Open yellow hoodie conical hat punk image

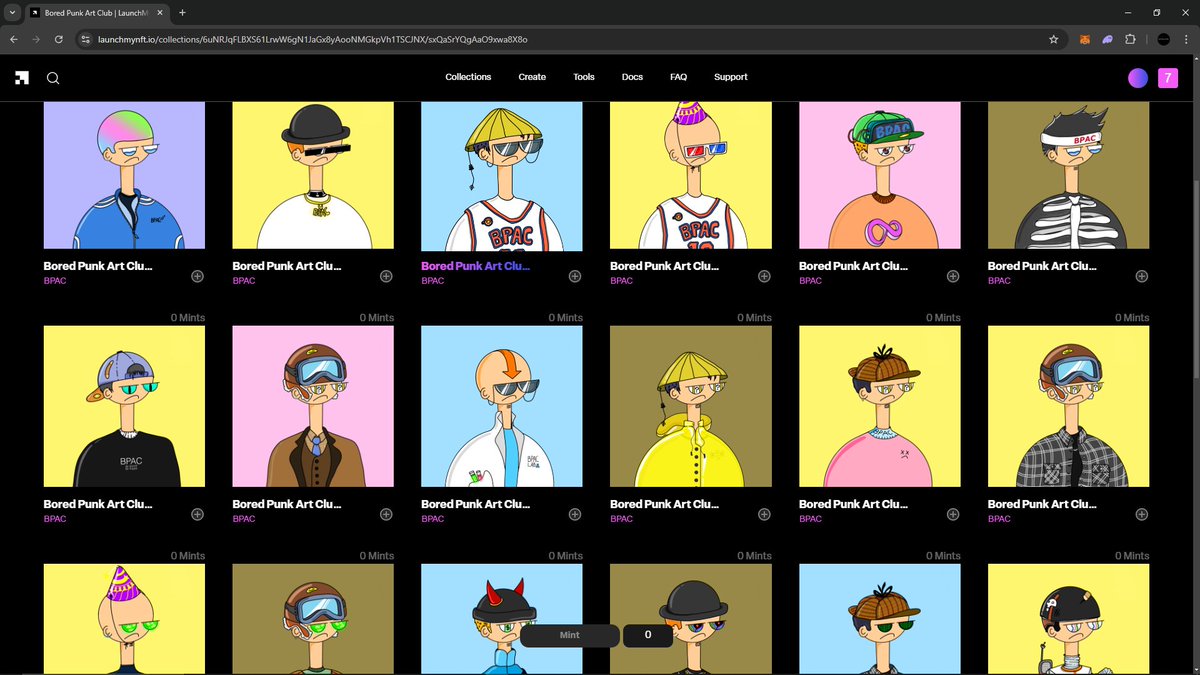tap(691, 406)
